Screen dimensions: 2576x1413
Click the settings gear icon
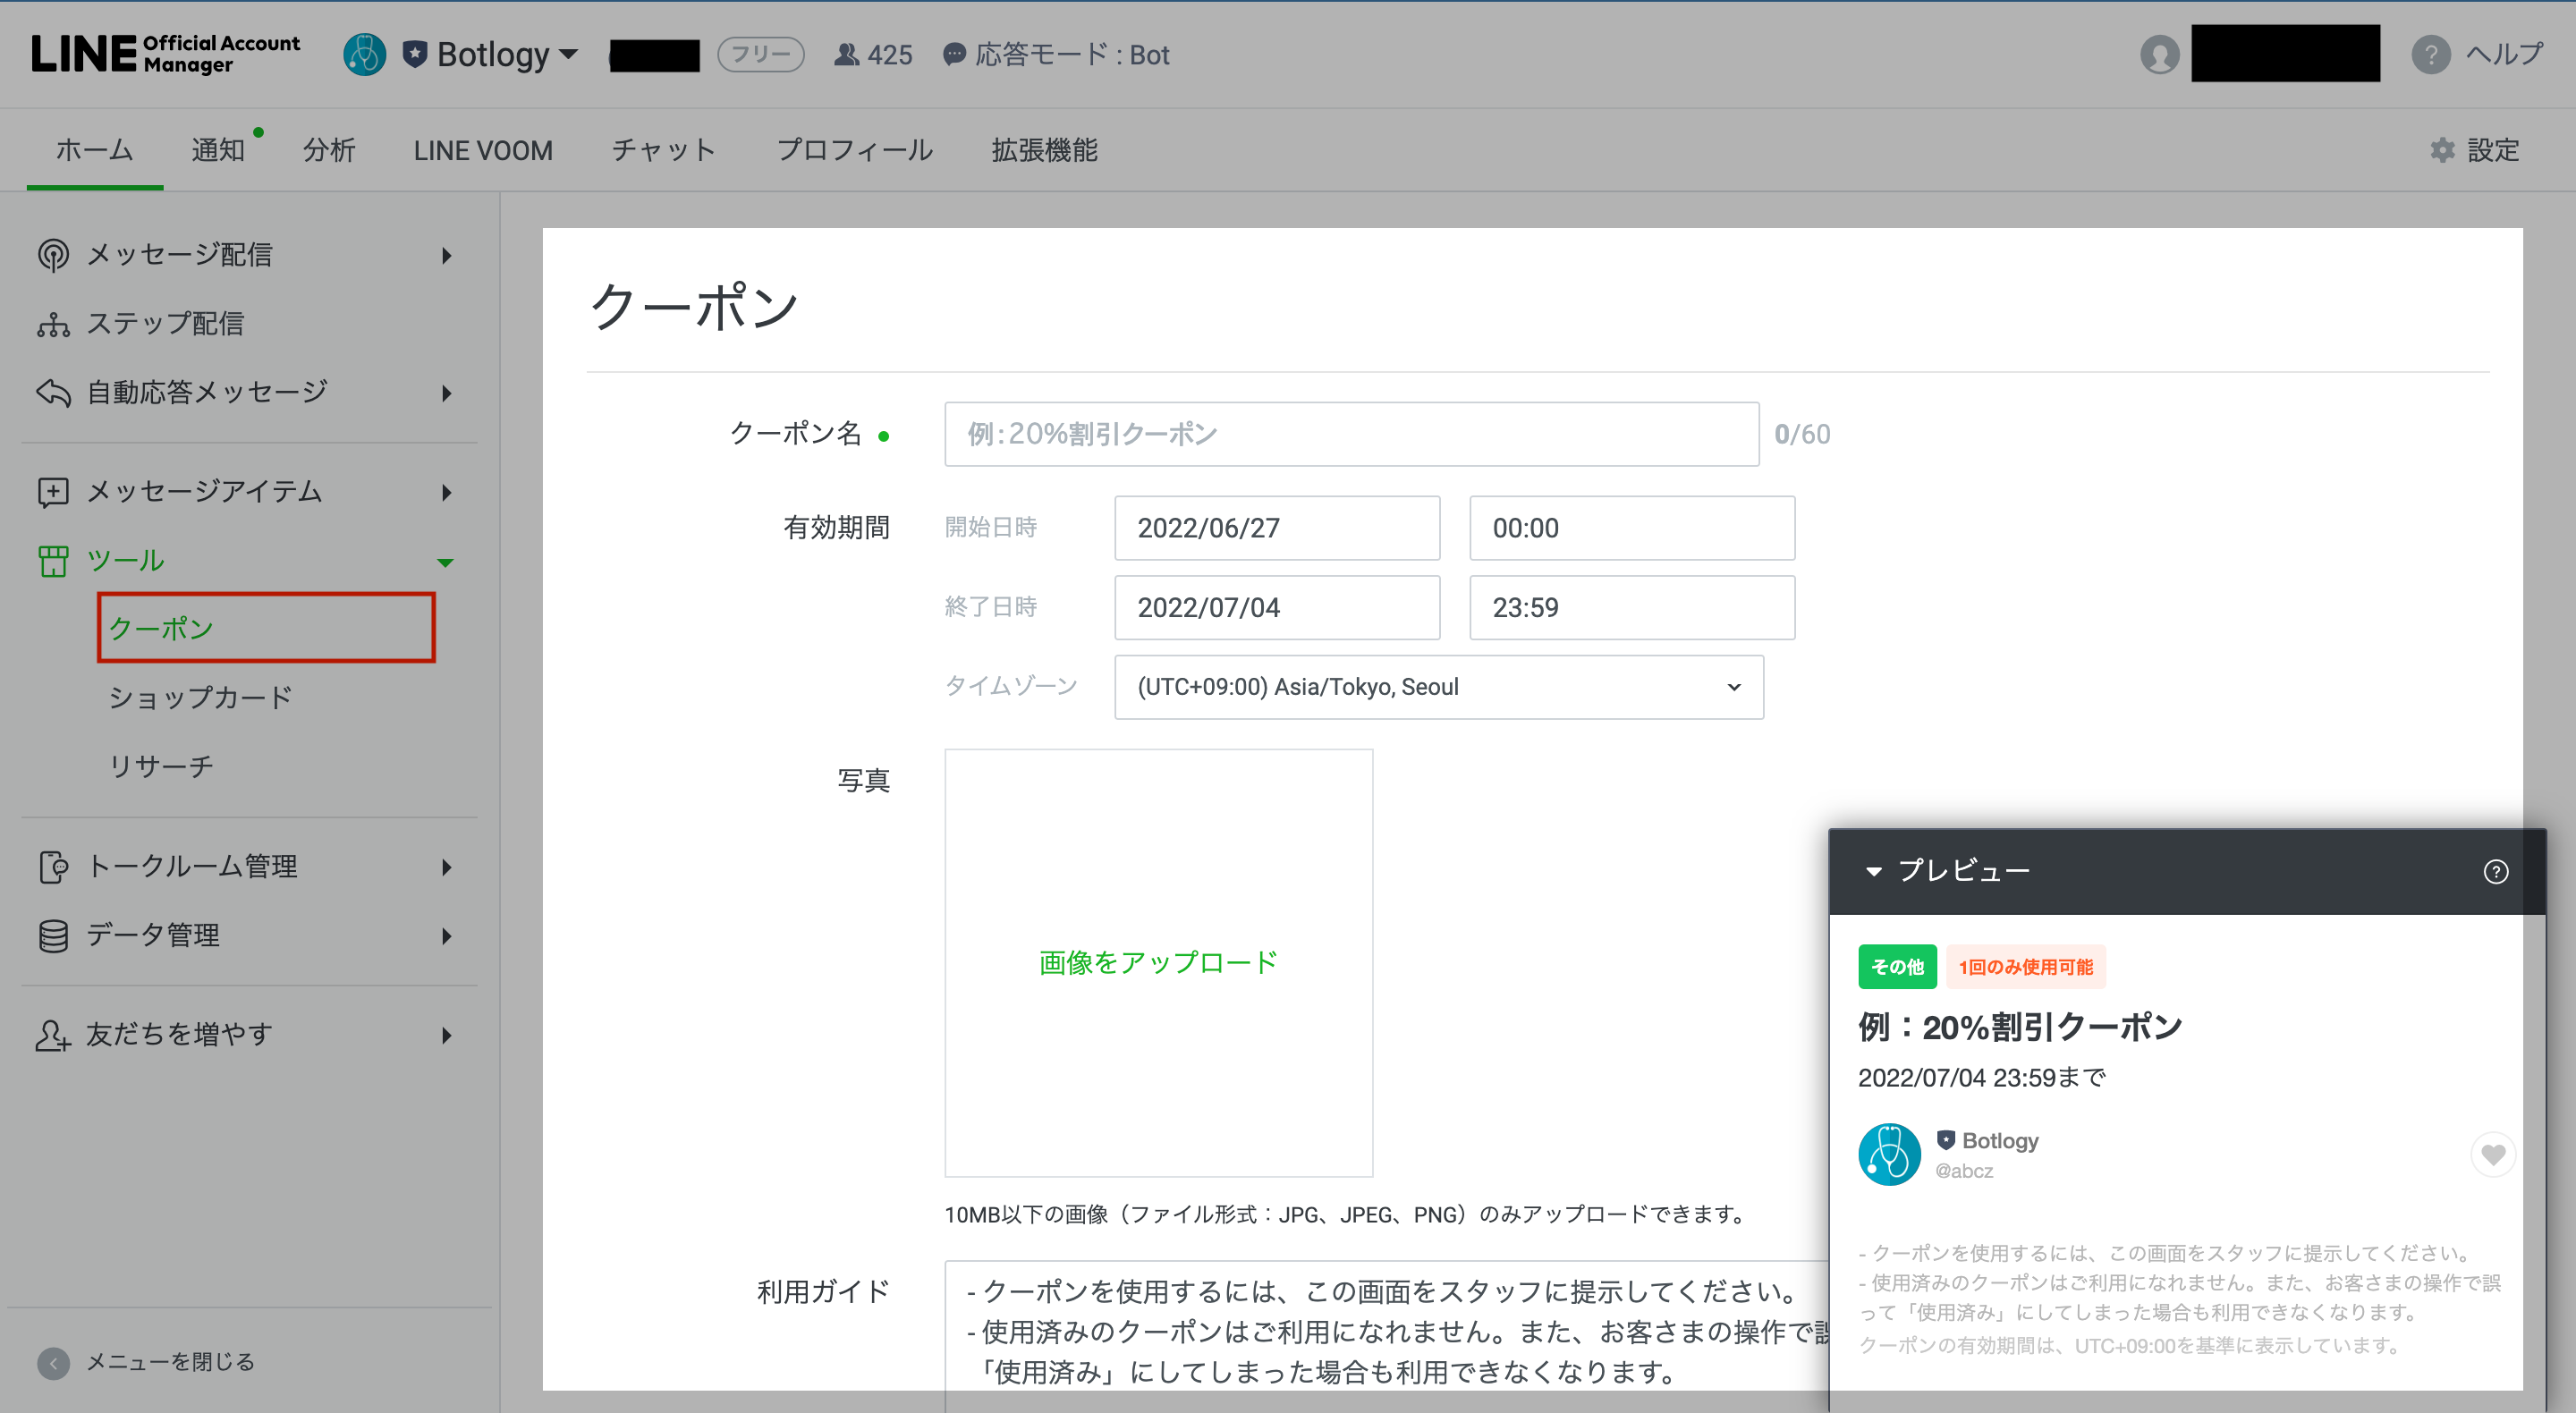click(x=2442, y=150)
